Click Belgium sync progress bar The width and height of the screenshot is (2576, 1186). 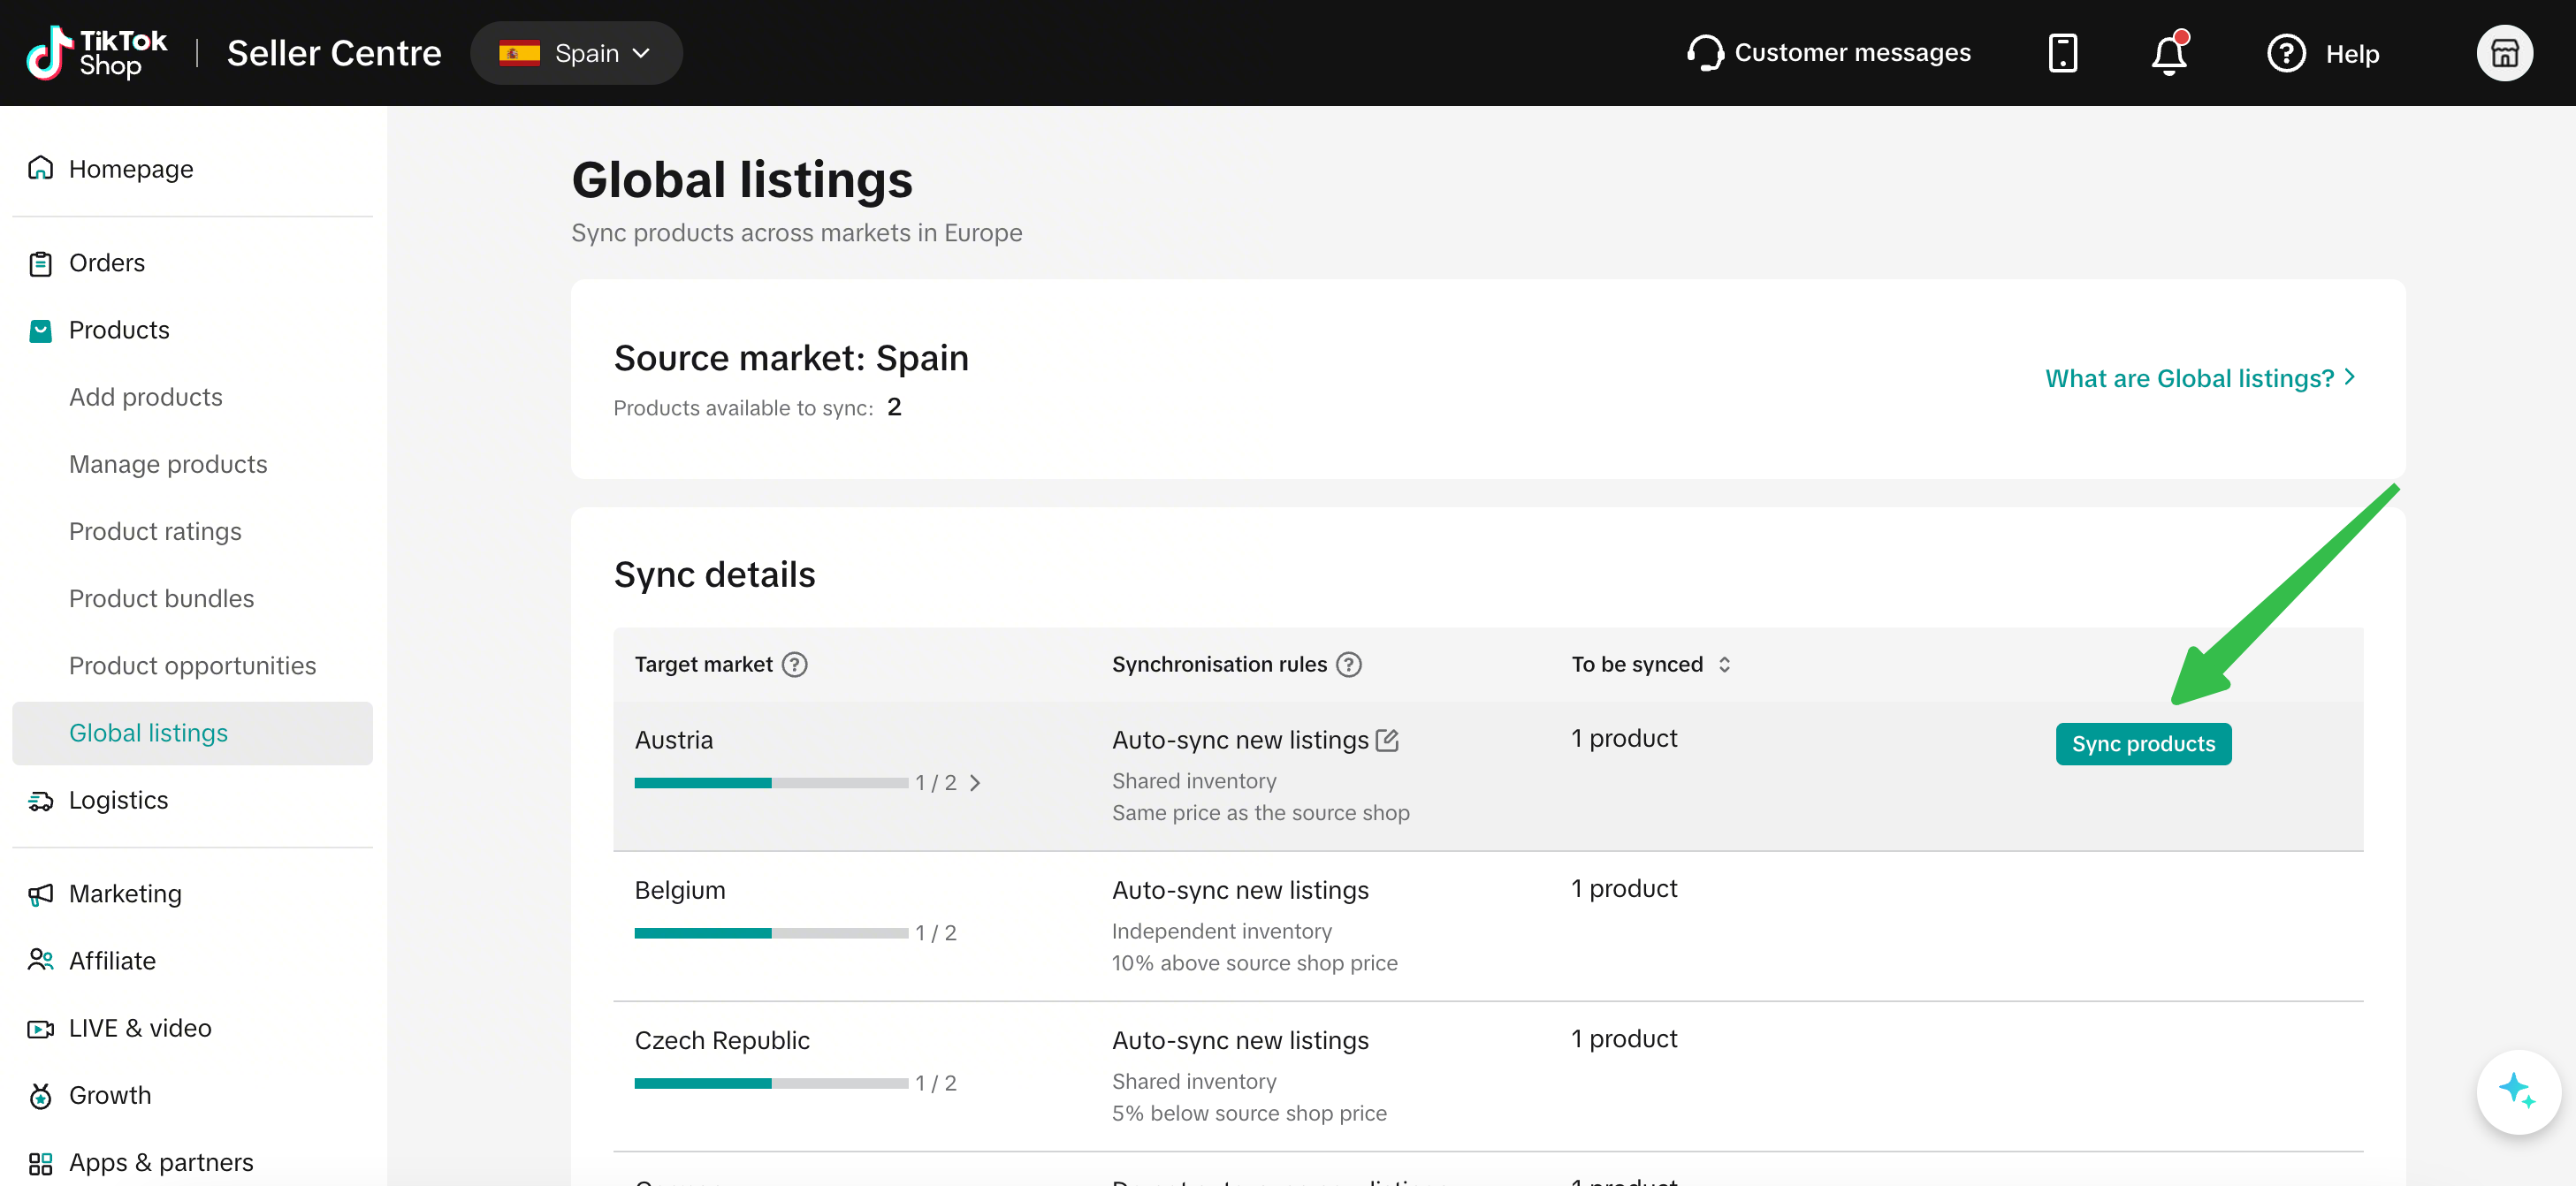(771, 933)
